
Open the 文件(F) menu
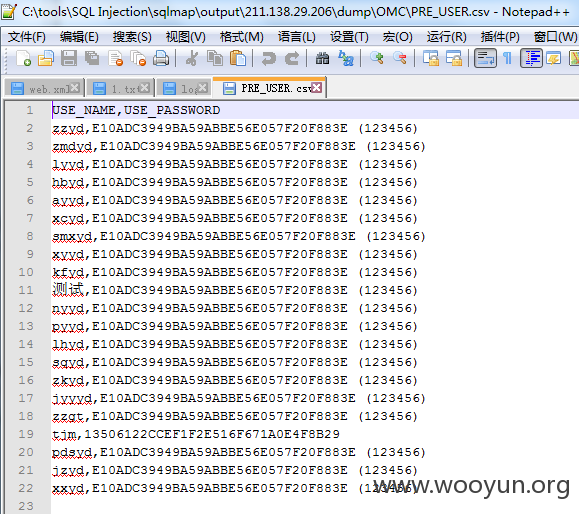pyautogui.click(x=27, y=37)
